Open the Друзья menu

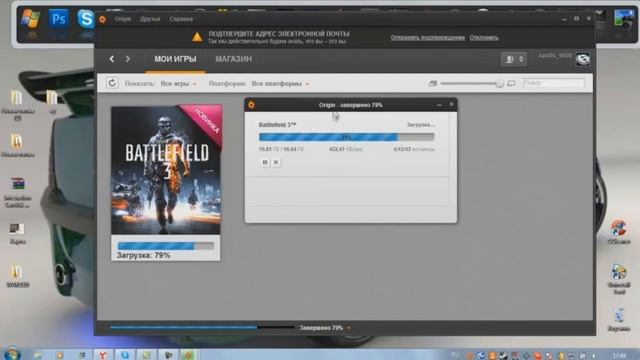click(x=150, y=19)
